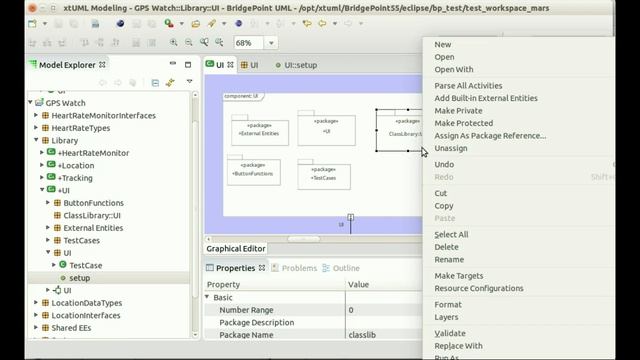
Task: Switch to the Outline view tab
Action: [x=341, y=268]
